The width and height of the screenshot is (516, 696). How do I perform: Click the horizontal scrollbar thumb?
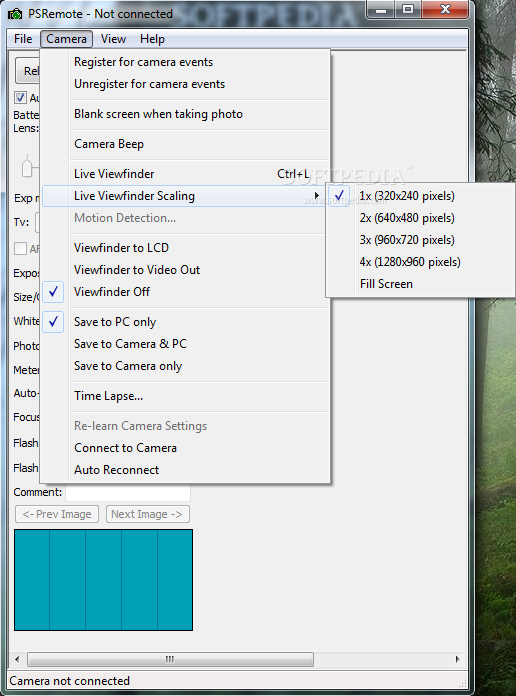pos(171,660)
